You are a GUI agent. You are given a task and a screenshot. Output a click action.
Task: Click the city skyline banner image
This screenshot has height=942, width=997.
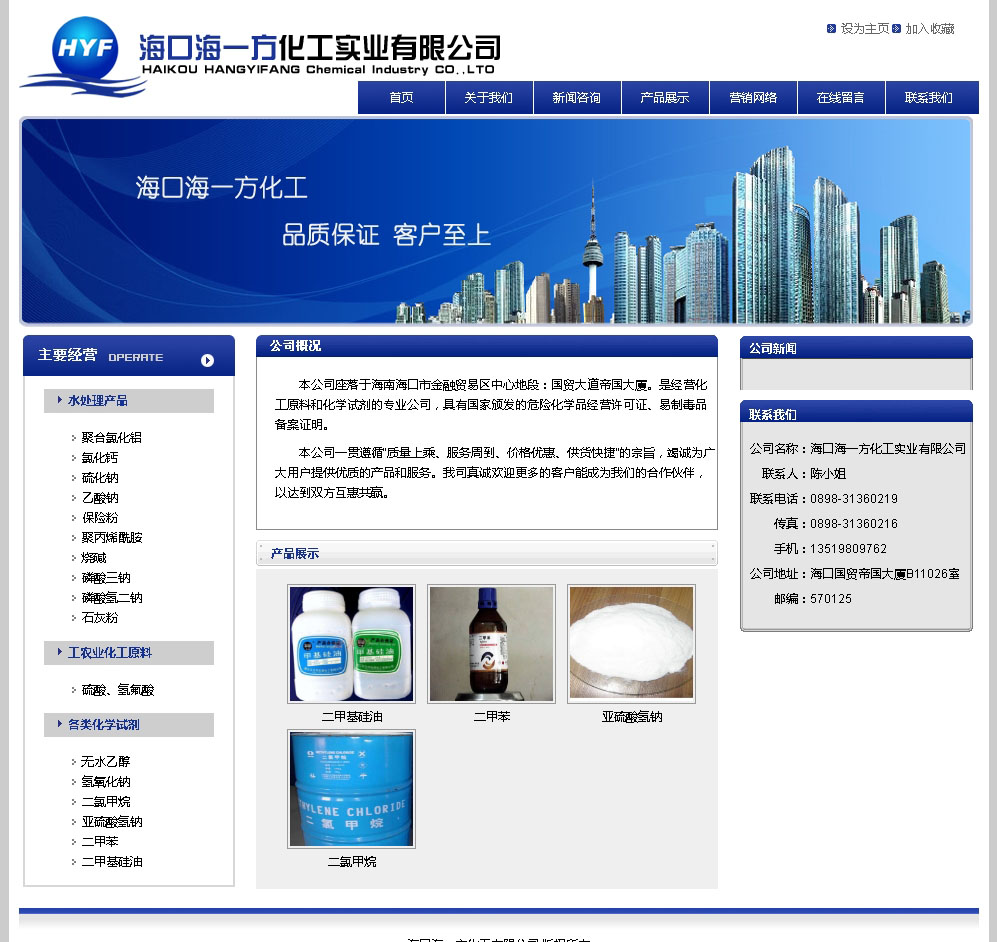point(496,221)
